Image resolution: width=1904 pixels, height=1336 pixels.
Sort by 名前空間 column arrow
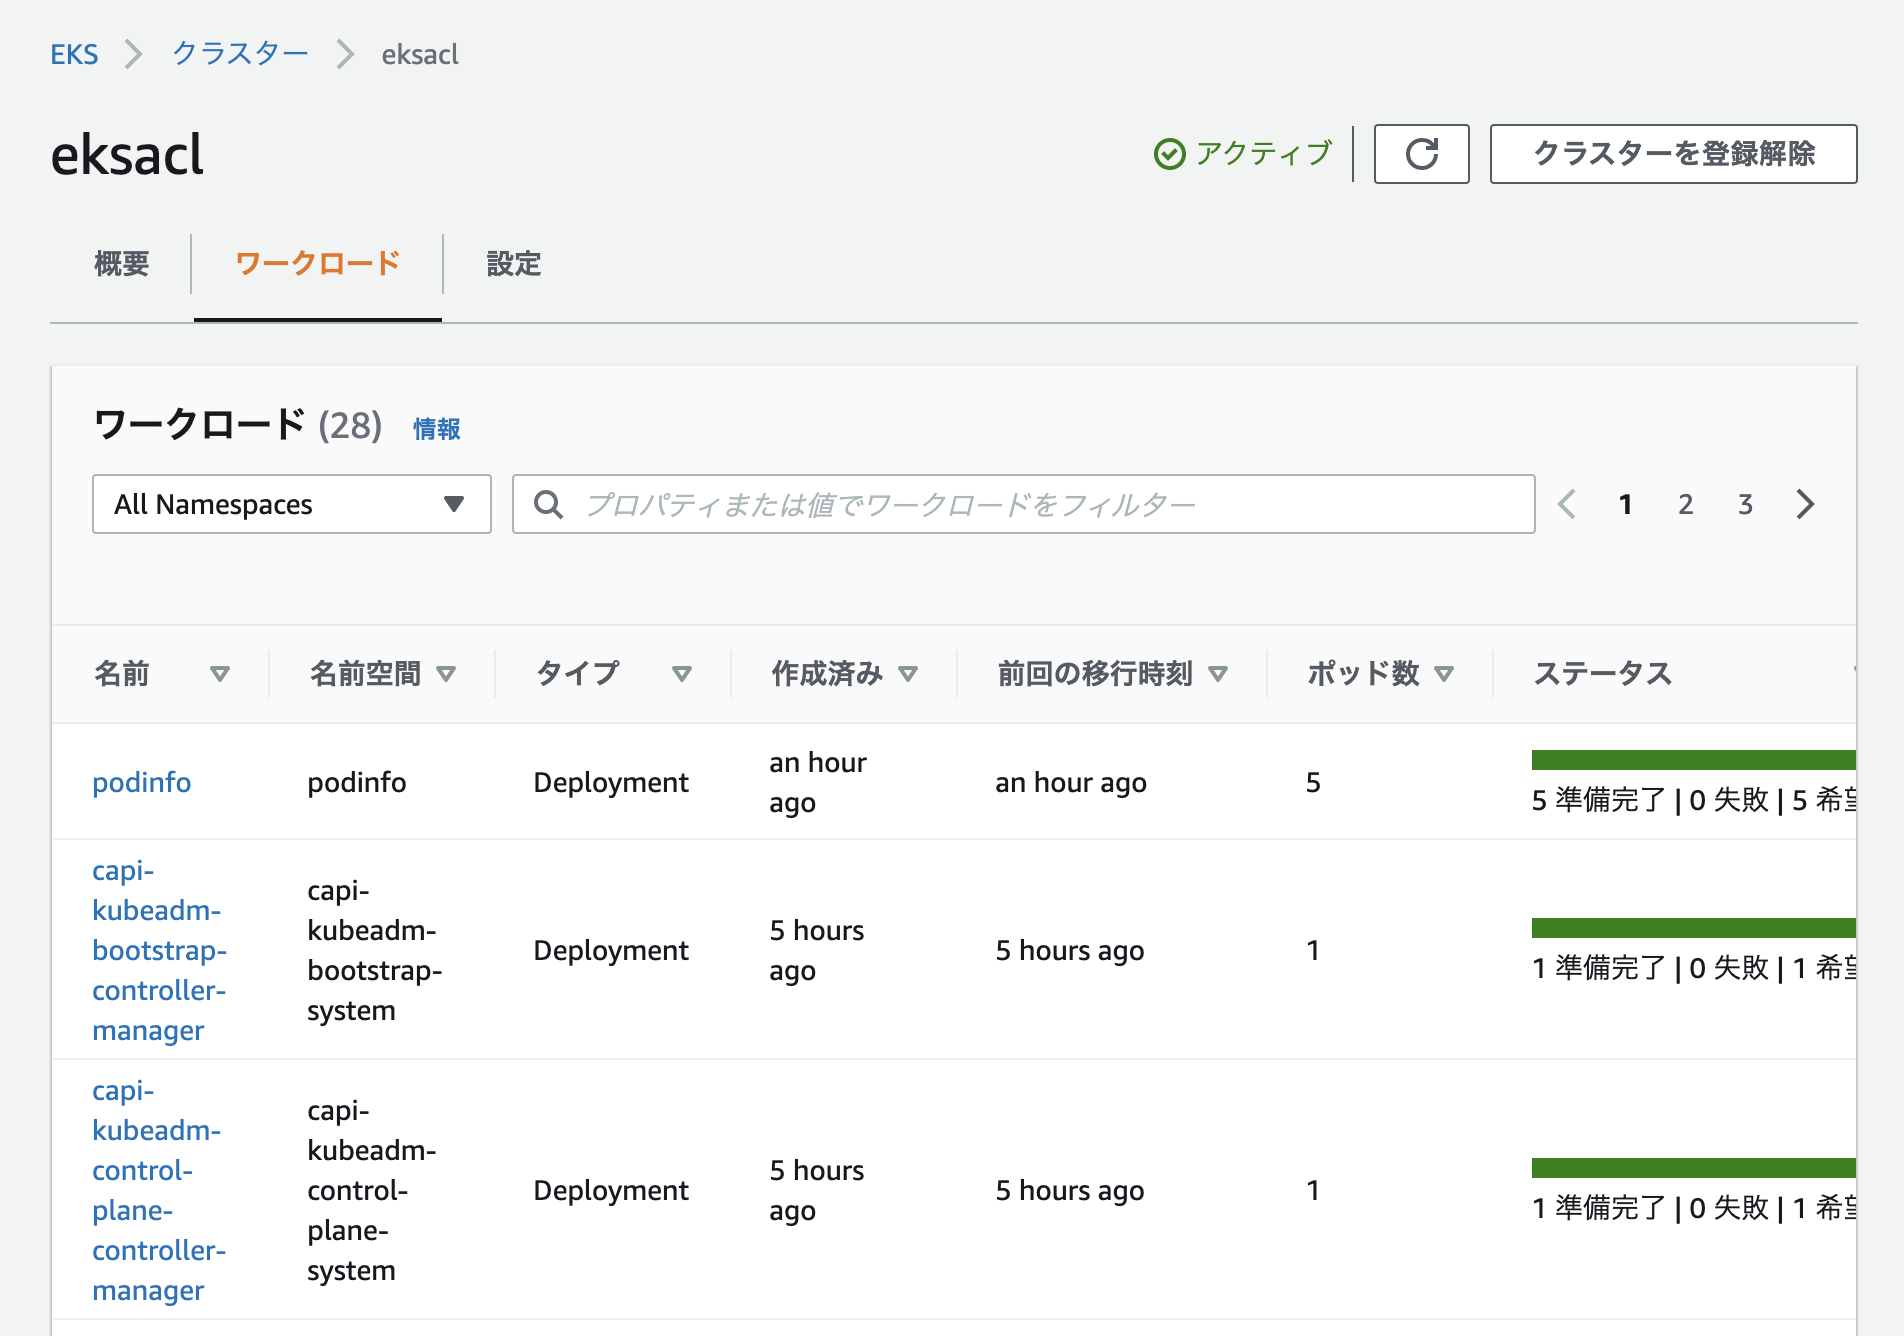point(446,674)
